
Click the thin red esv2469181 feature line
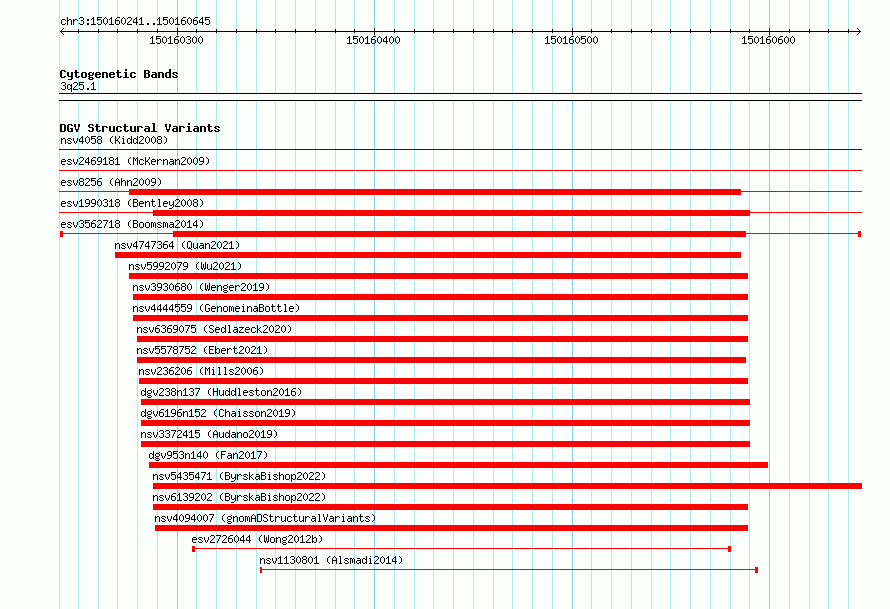[x=460, y=170]
